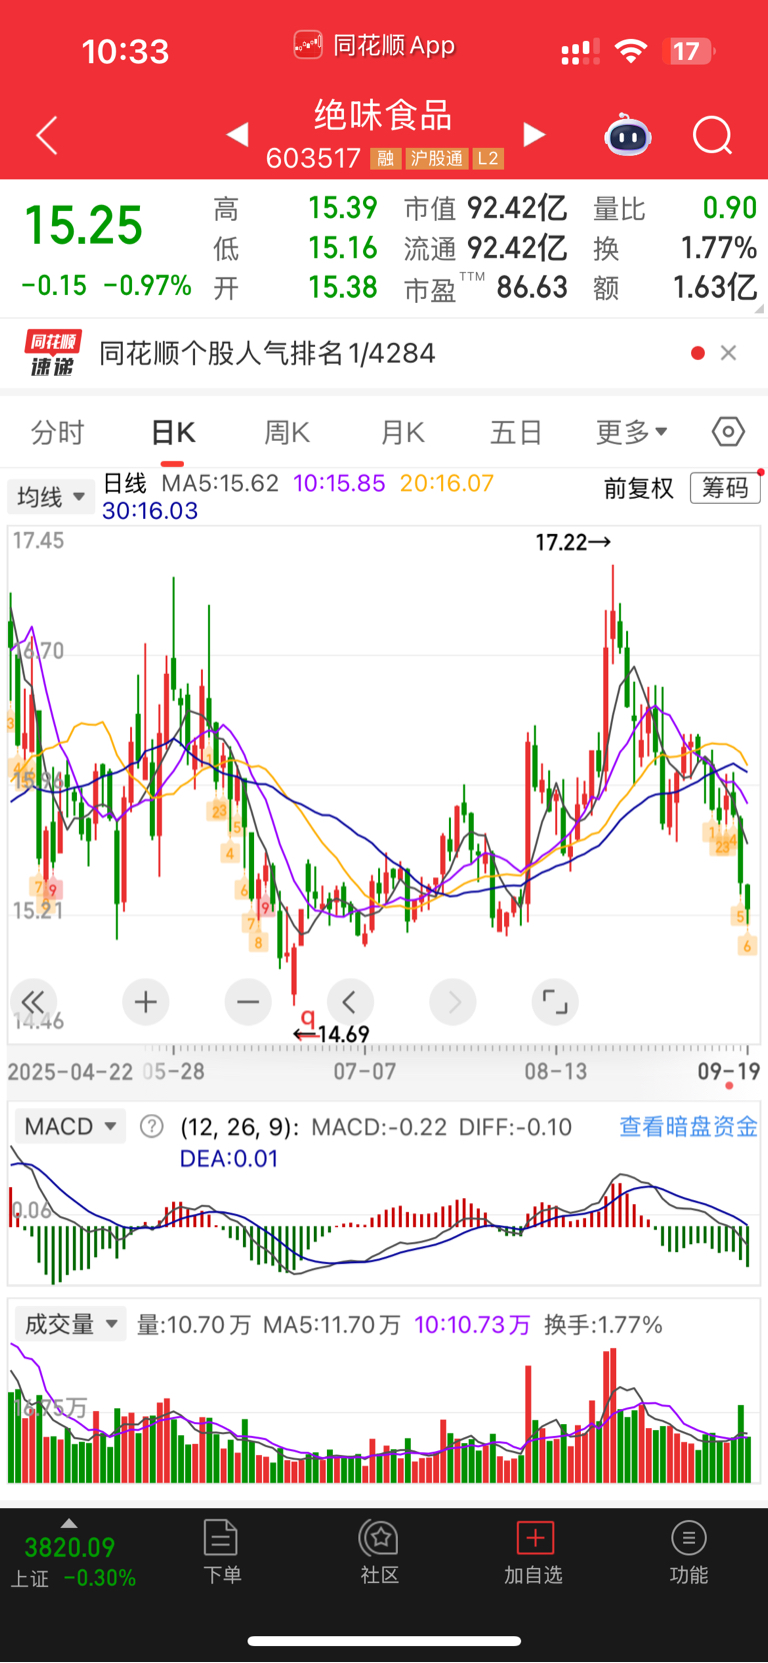Open the MACD indicator dropdown

tap(70, 1127)
